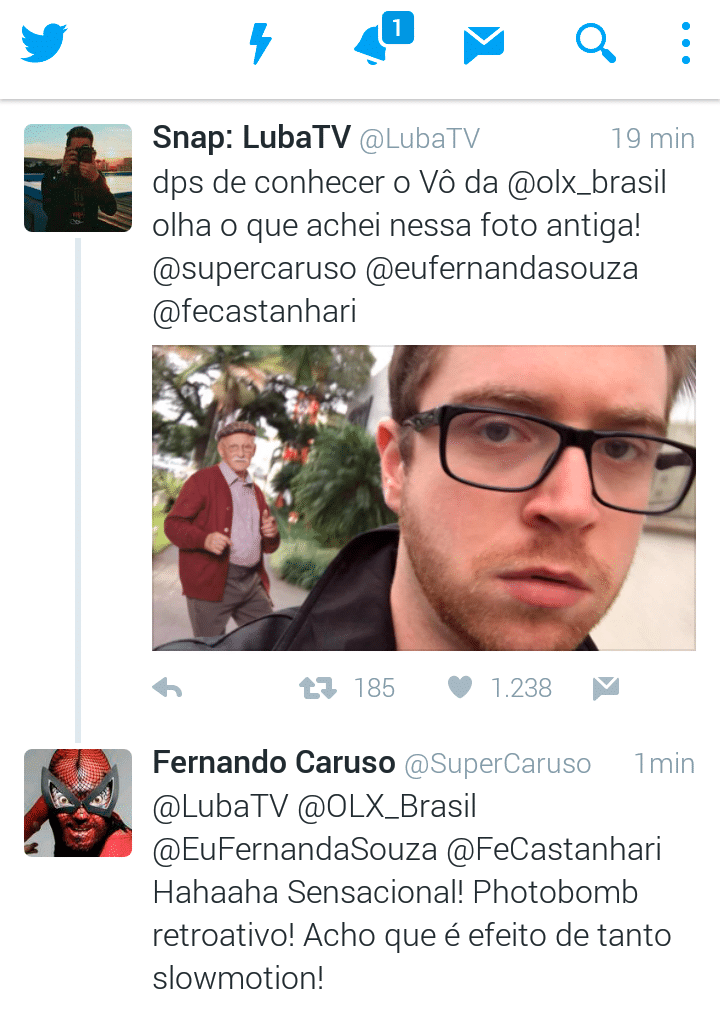Image resolution: width=720 pixels, height=1018 pixels.
Task: Open Fernando Caruso display name
Action: pos(274,762)
